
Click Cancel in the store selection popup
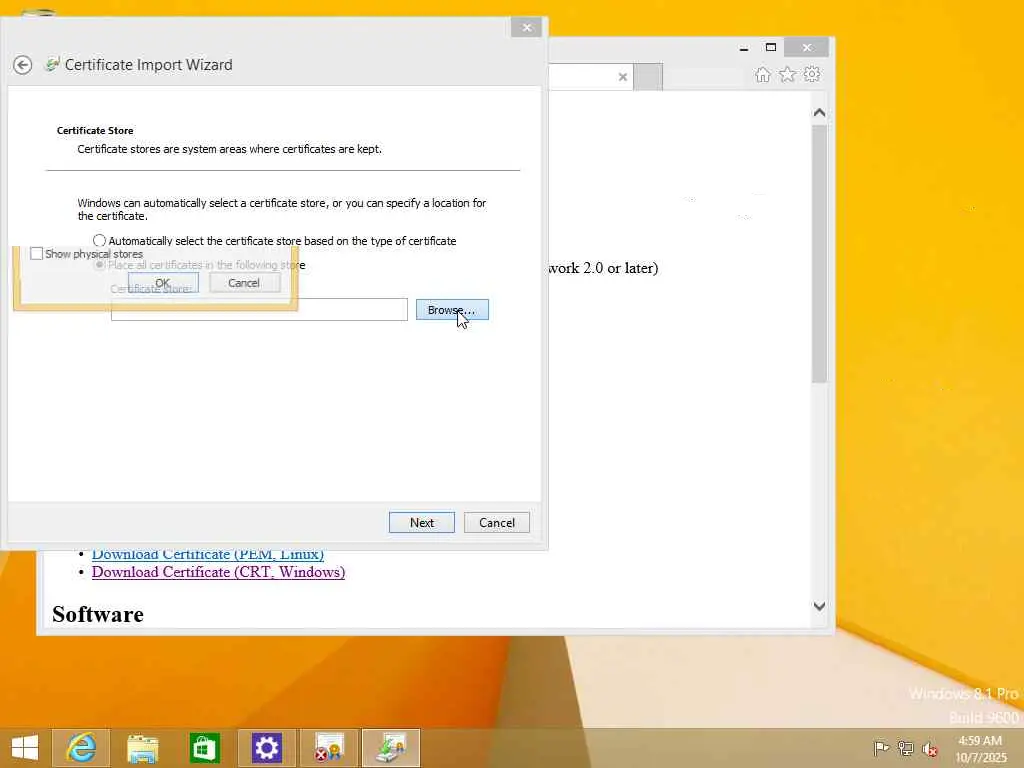coord(244,283)
